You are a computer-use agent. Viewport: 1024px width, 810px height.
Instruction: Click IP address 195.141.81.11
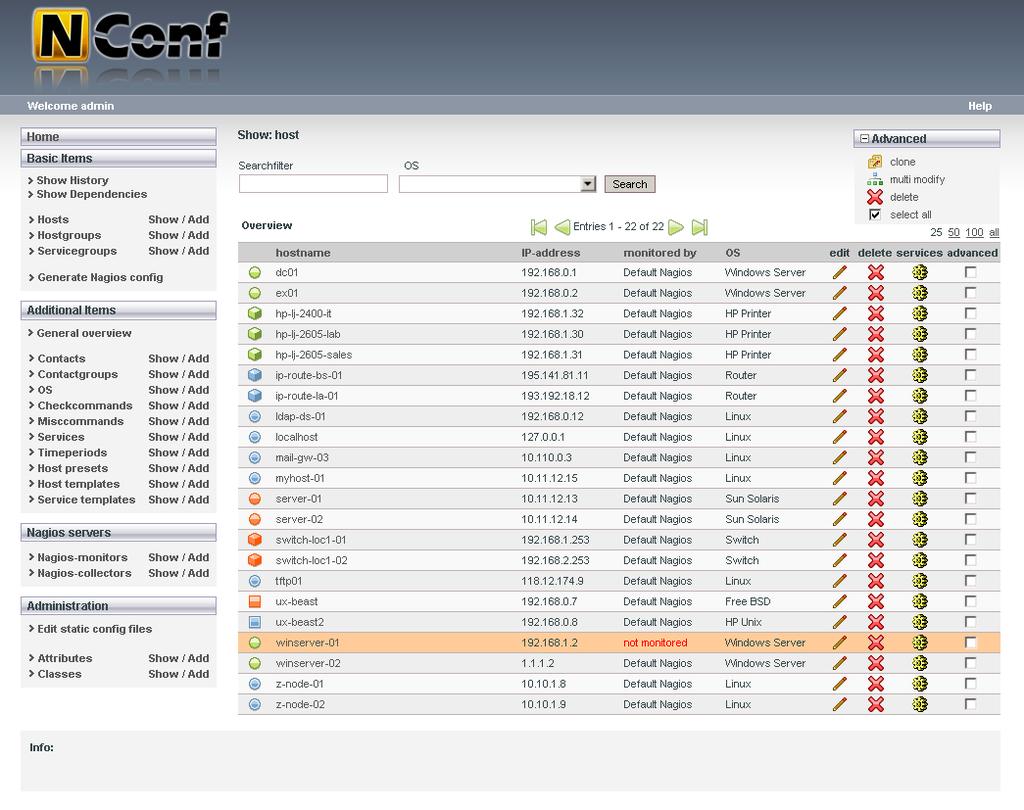554,375
